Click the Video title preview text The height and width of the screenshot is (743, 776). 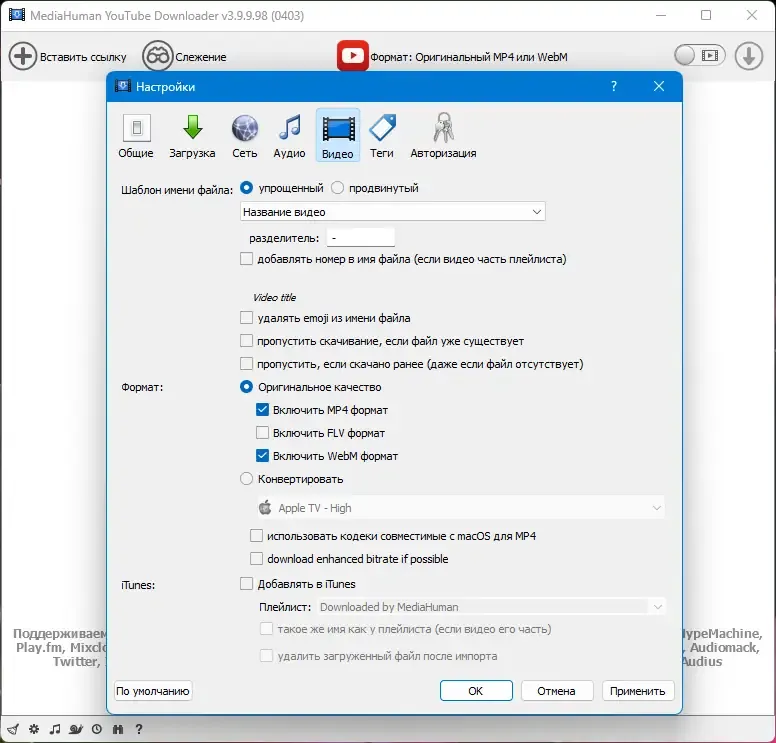[275, 297]
